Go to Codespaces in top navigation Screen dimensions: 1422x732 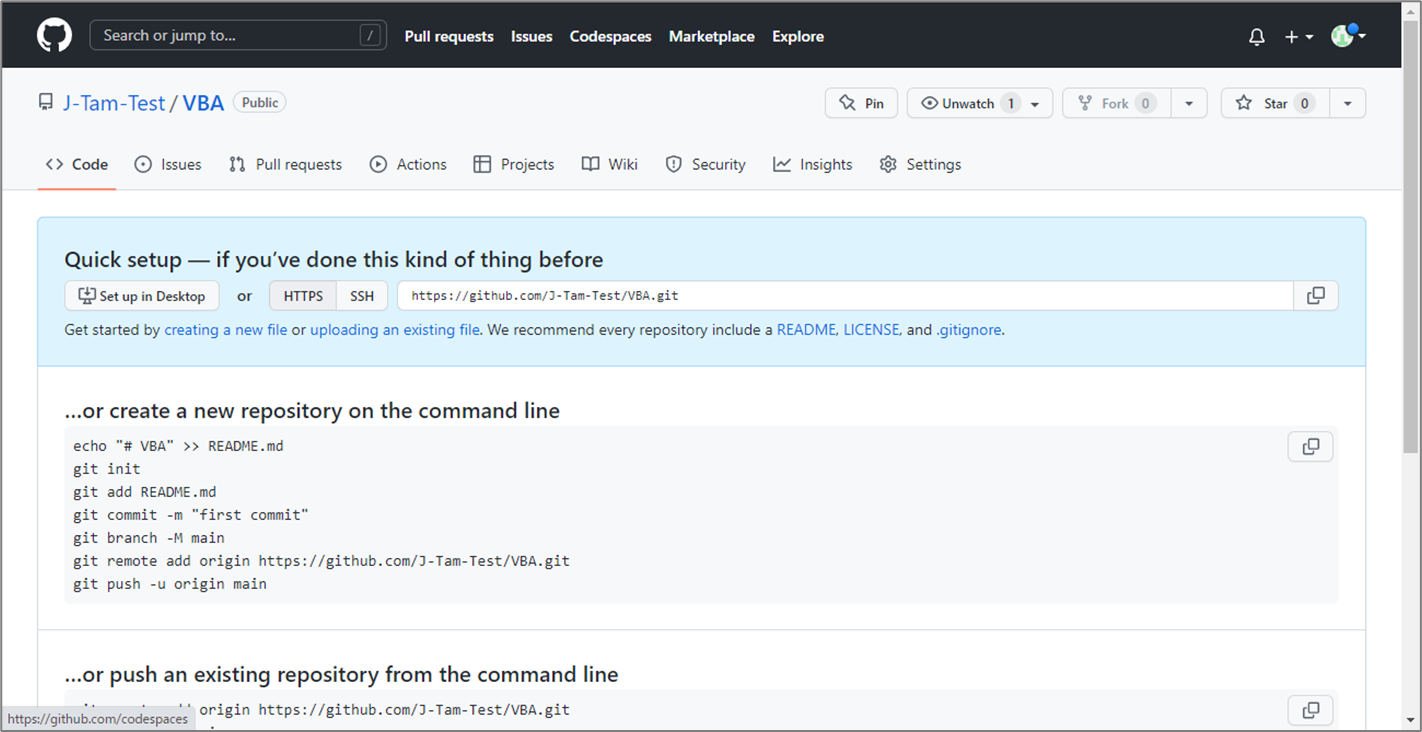point(610,36)
